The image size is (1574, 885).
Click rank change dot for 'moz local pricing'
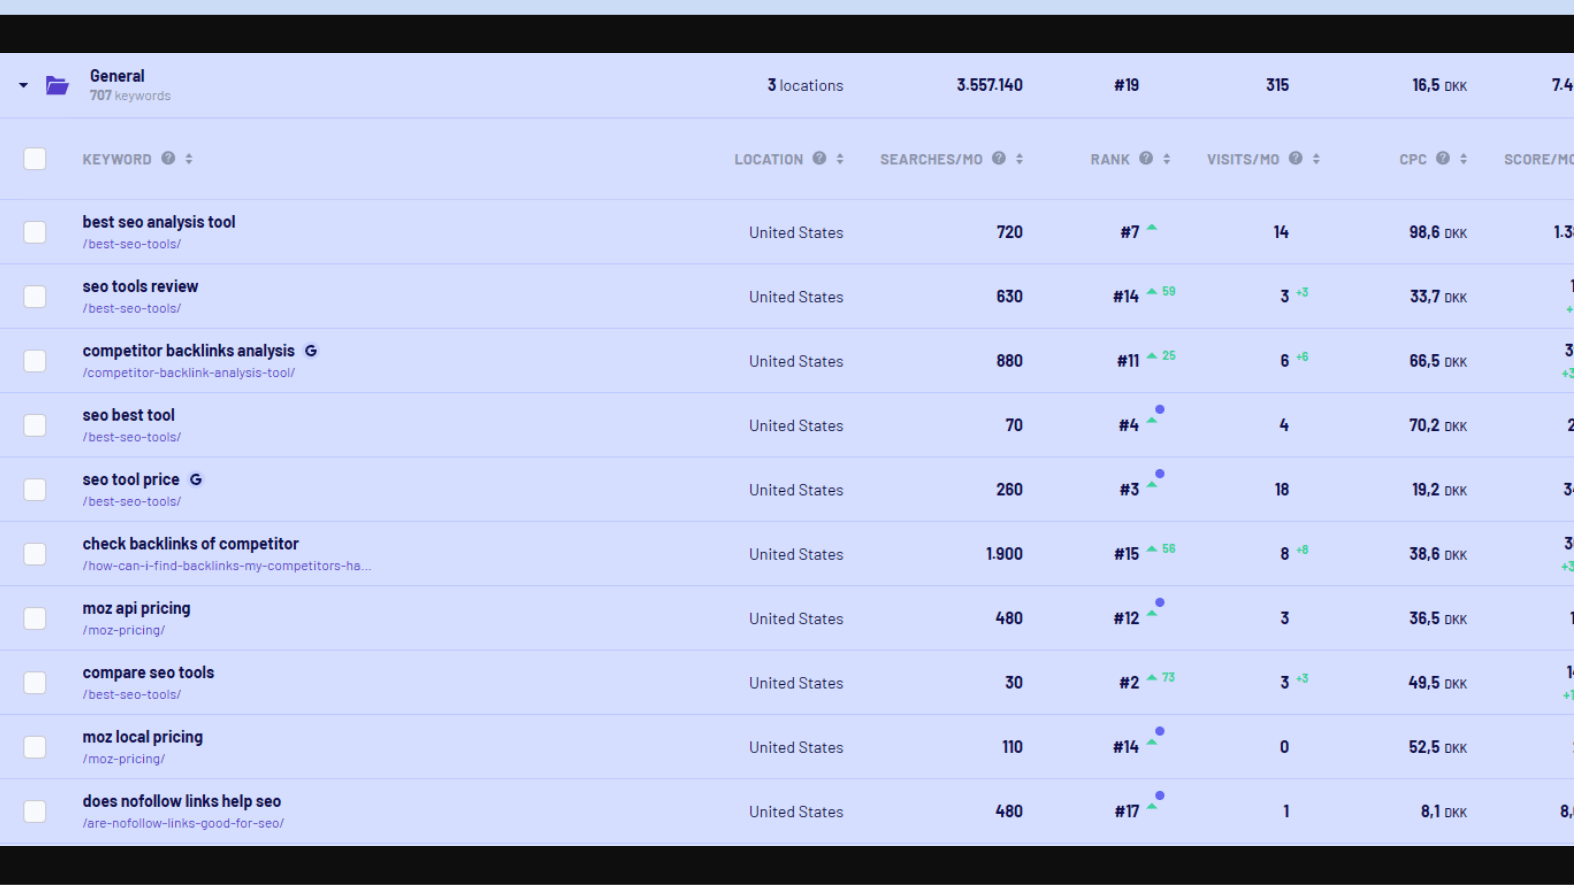1160,731
